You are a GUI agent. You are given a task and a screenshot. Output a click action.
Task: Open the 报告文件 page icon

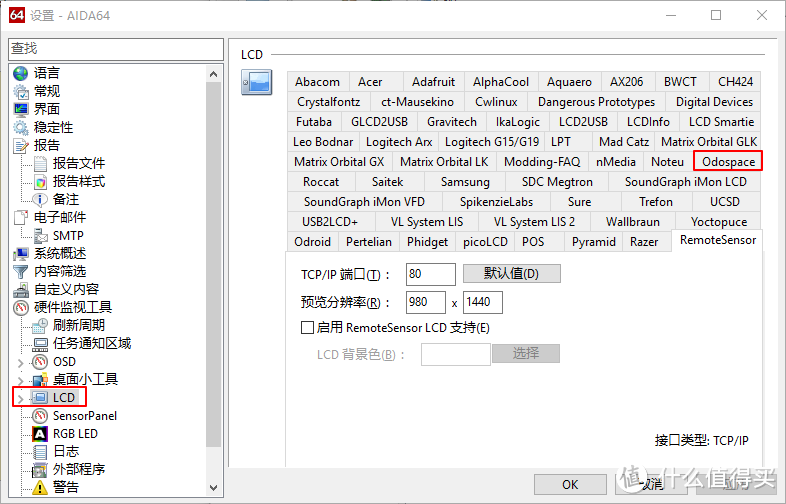coord(40,163)
